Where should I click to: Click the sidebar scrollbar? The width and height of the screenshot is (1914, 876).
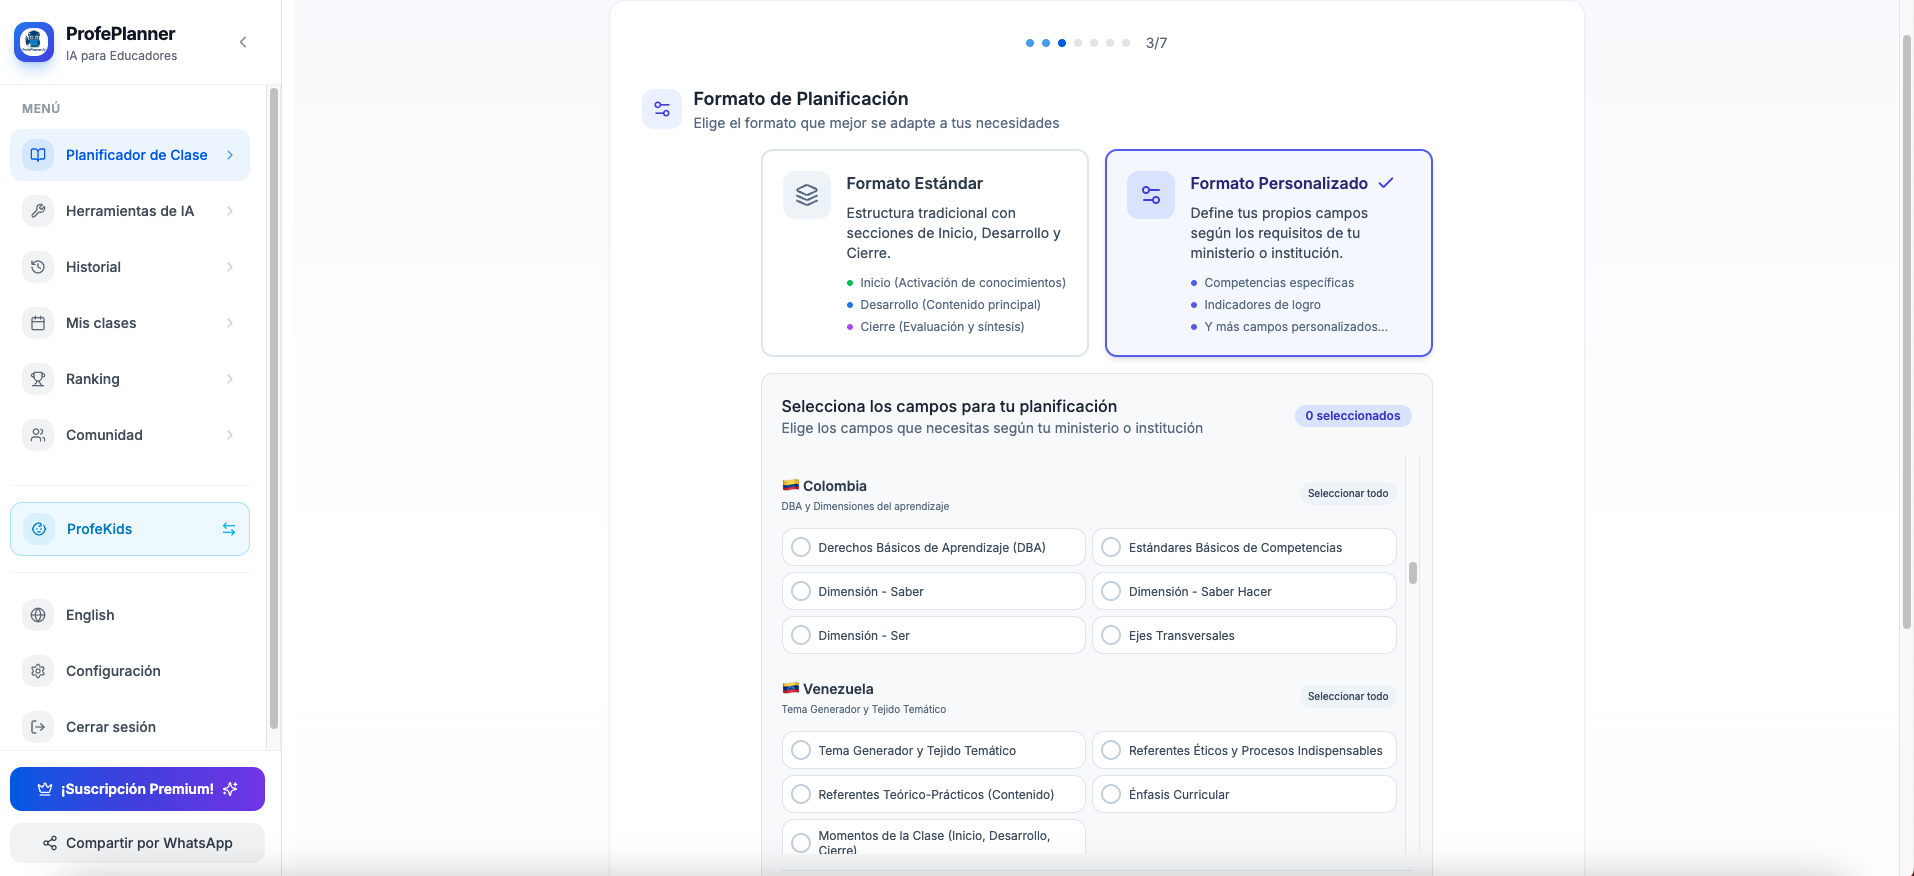[274, 408]
